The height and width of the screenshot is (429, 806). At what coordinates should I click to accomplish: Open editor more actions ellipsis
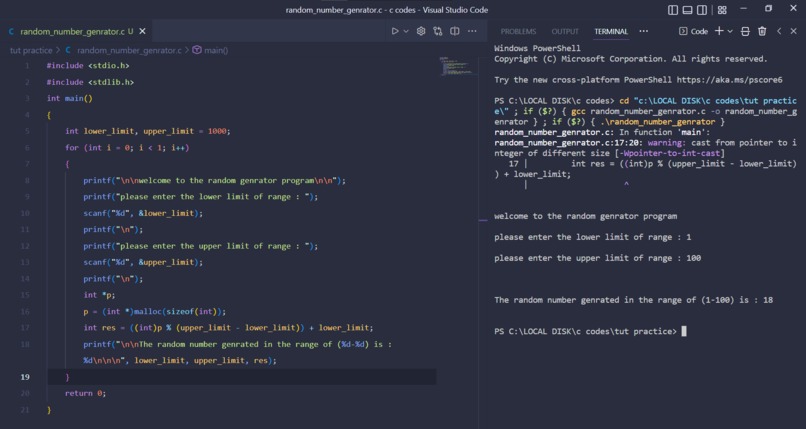(x=472, y=31)
